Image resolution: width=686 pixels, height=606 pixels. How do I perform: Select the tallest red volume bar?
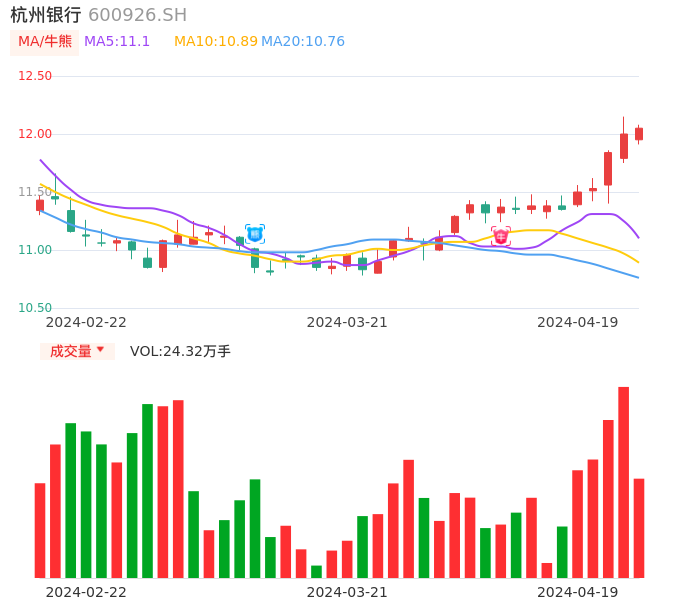[623, 482]
